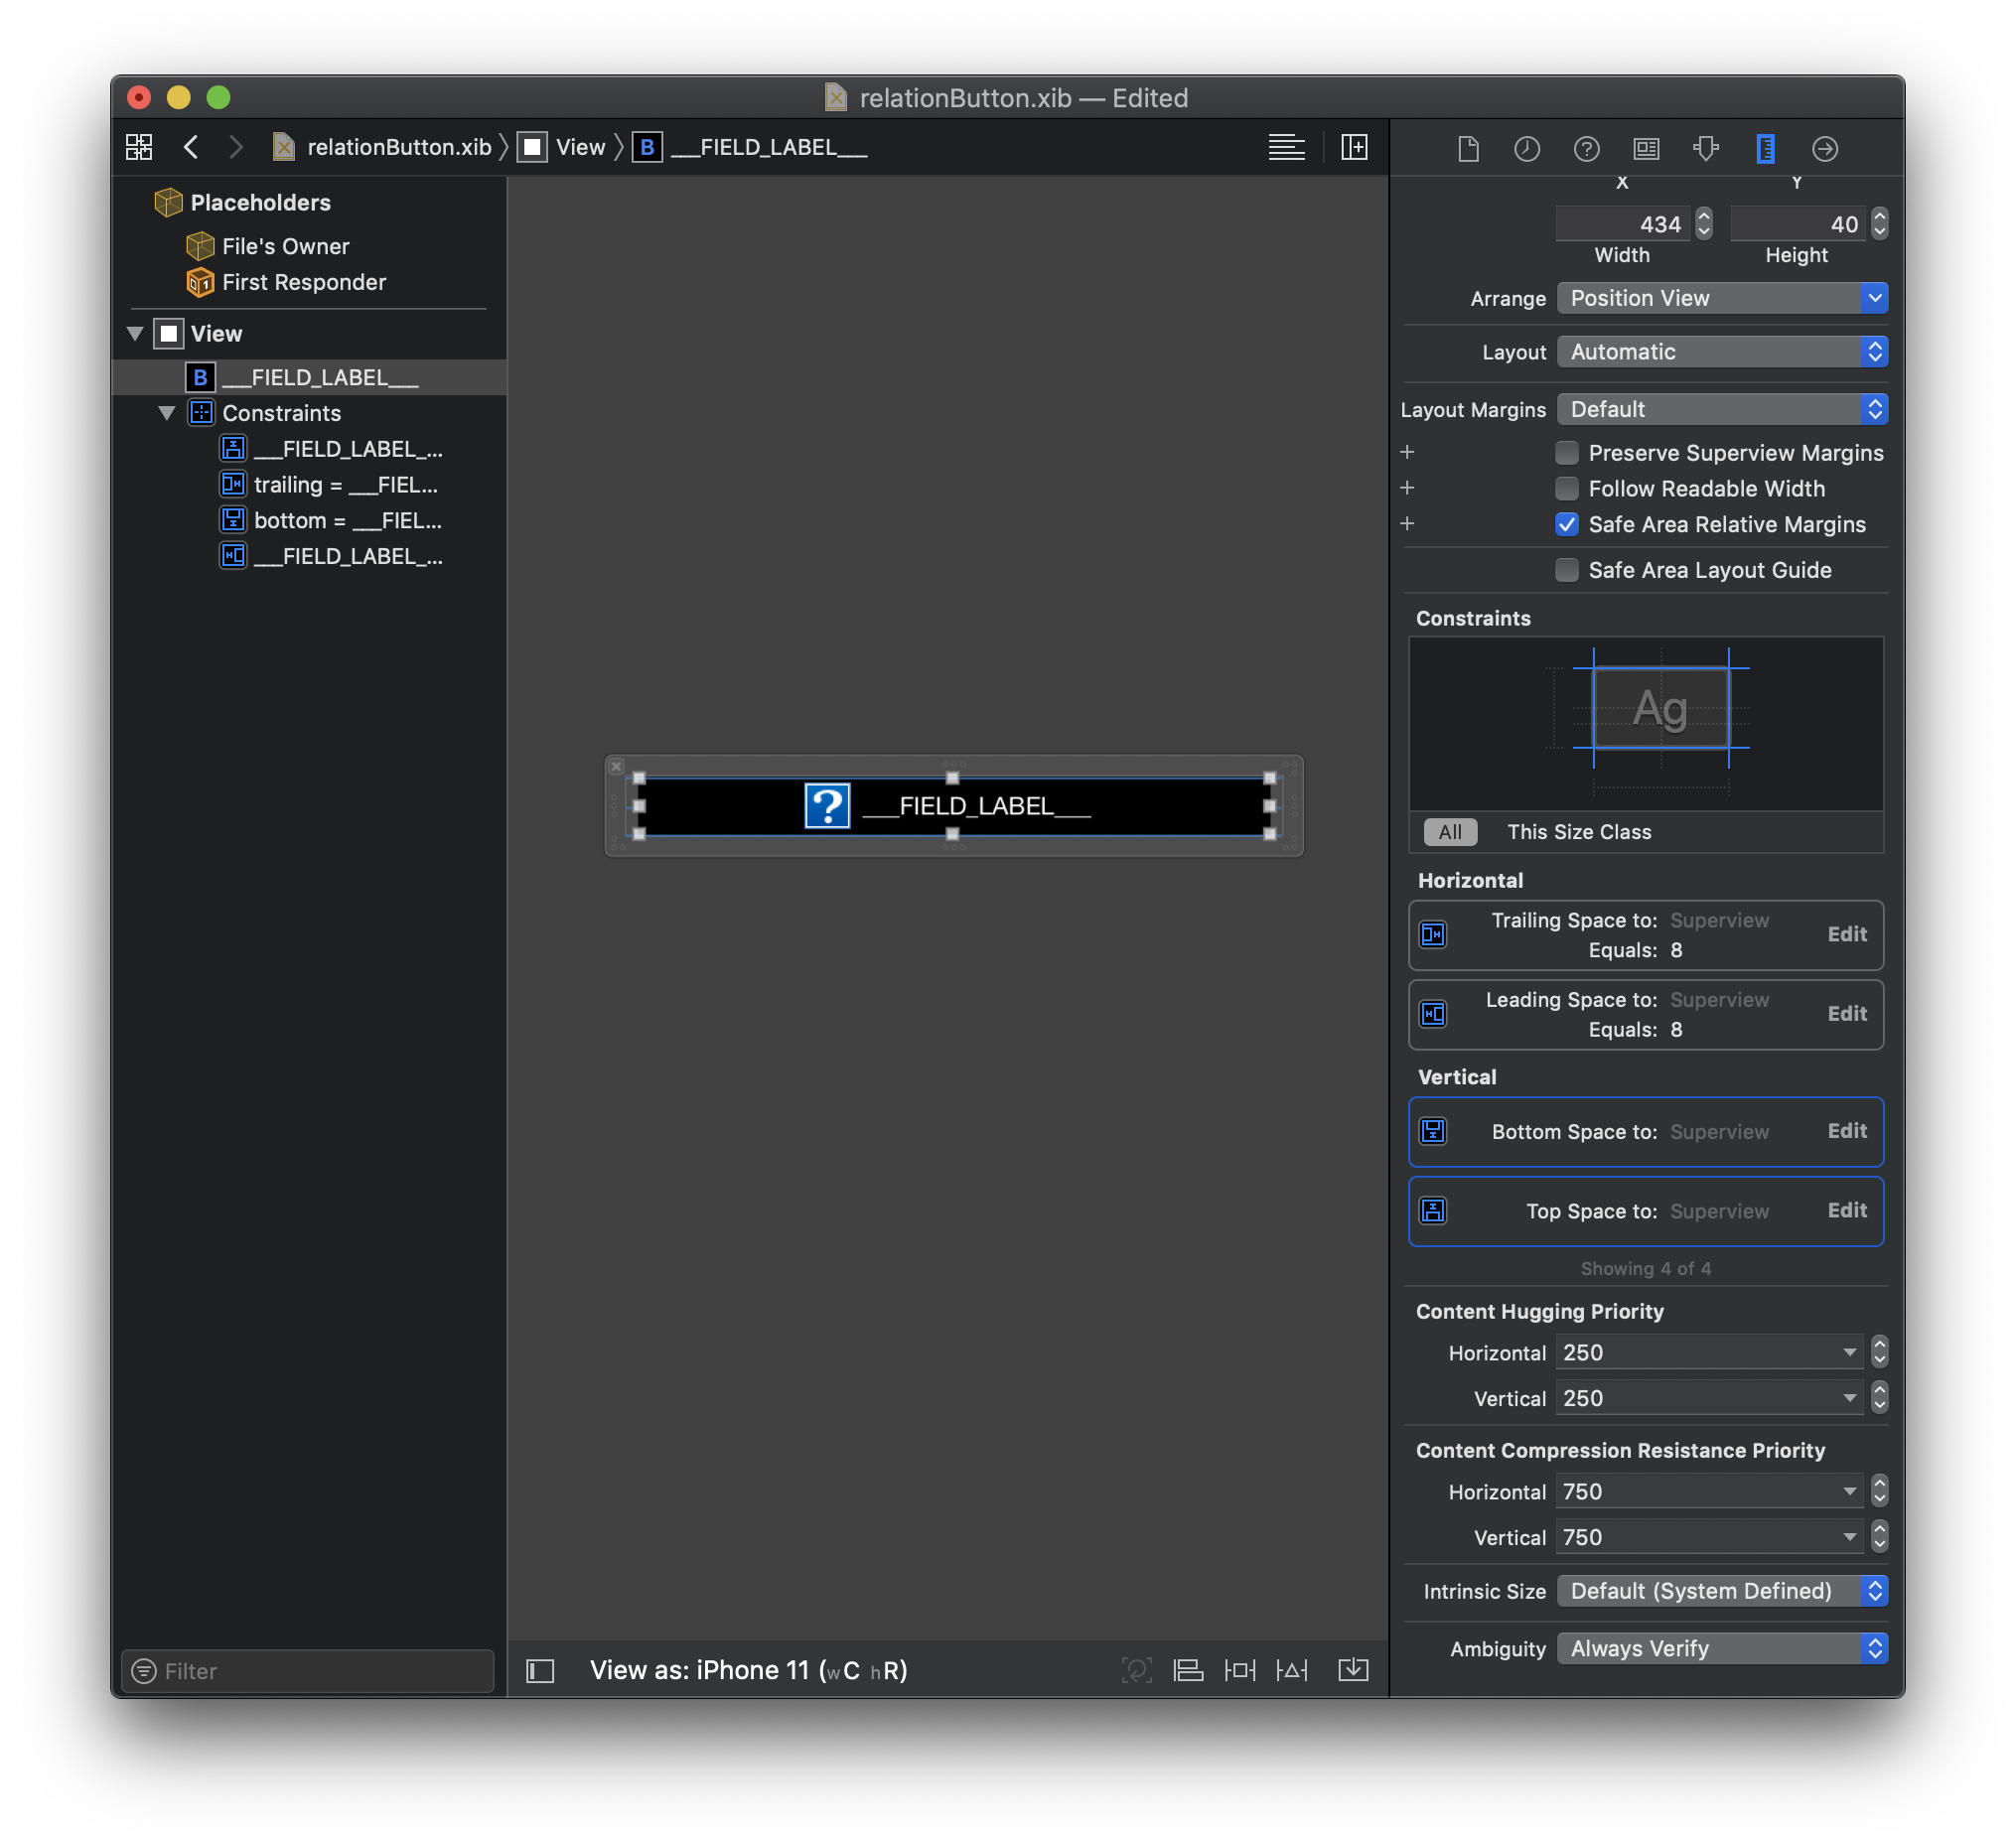Screen dimensions: 2016x1845
Task: Edit the Top Space constraint
Action: pyautogui.click(x=1846, y=1211)
